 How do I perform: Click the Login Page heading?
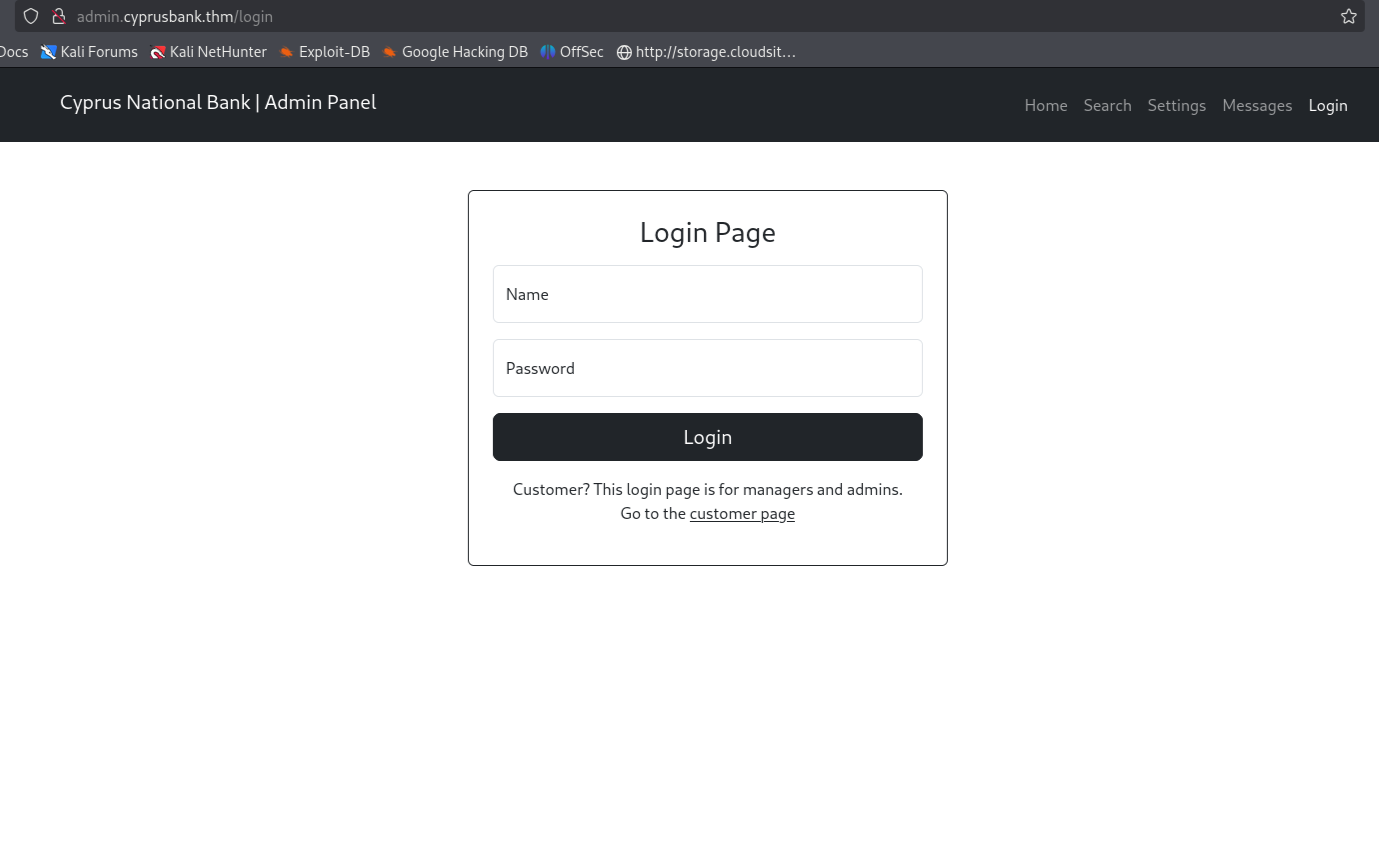[708, 233]
